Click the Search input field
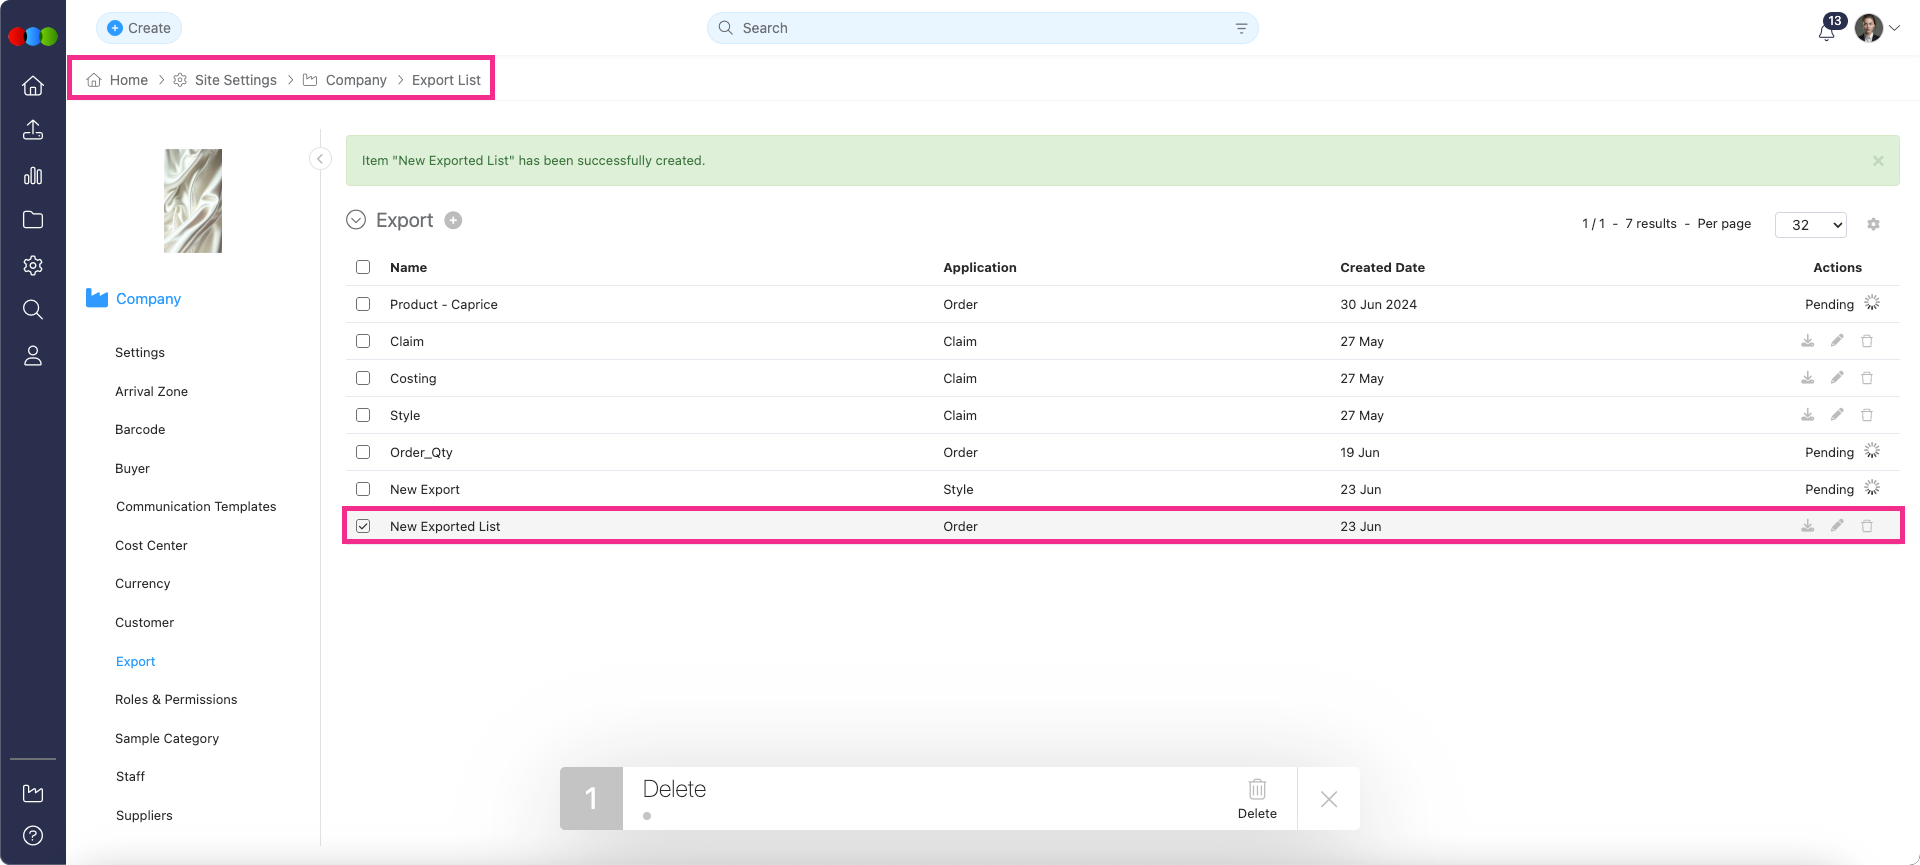Viewport: 1920px width, 865px height. click(980, 28)
